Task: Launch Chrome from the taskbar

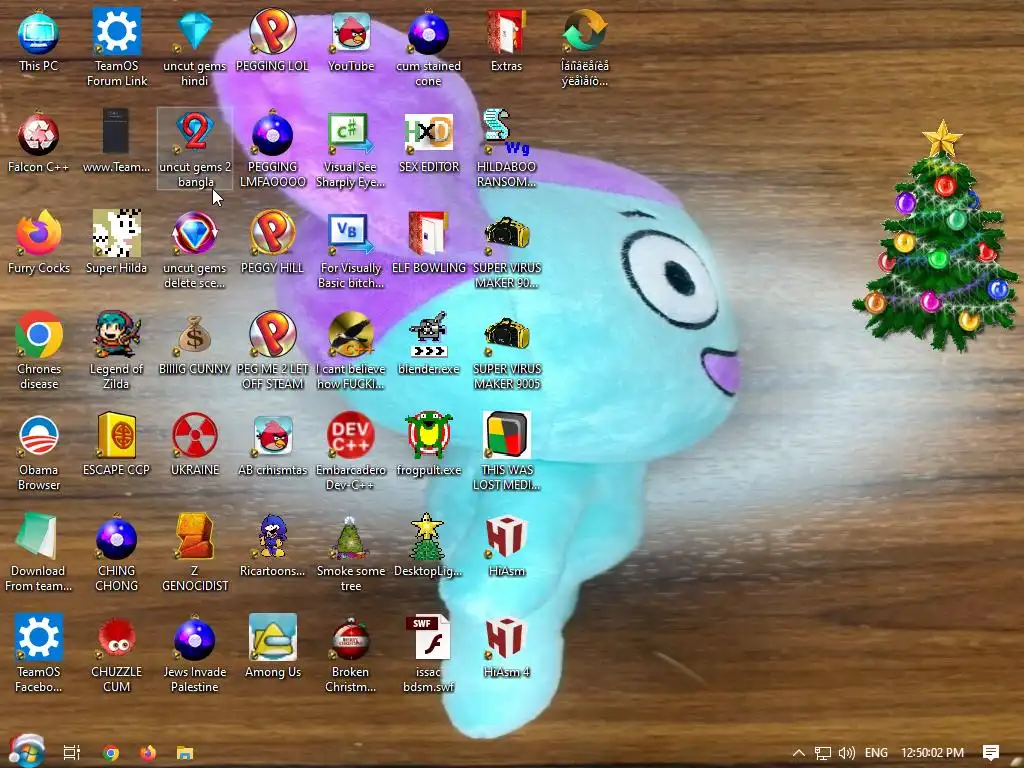Action: tap(111, 753)
